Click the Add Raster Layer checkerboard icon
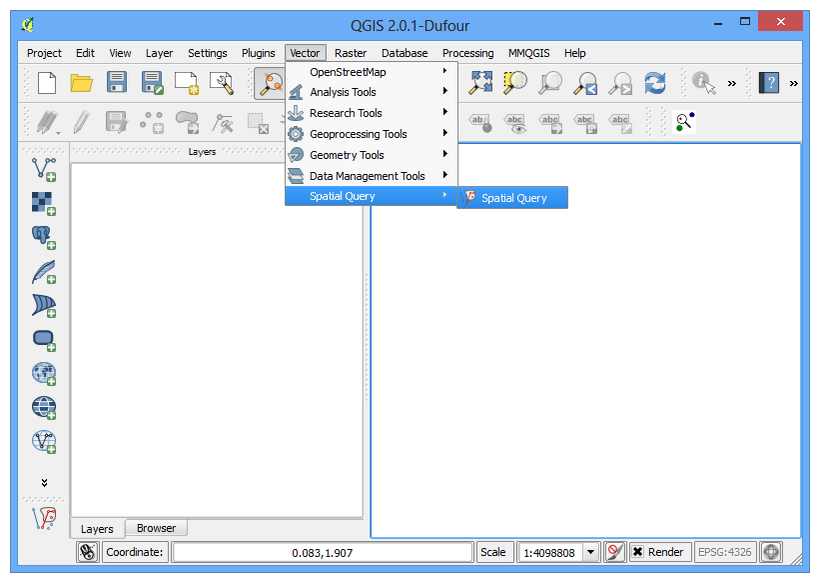Viewport: 820px width, 583px height. (44, 203)
